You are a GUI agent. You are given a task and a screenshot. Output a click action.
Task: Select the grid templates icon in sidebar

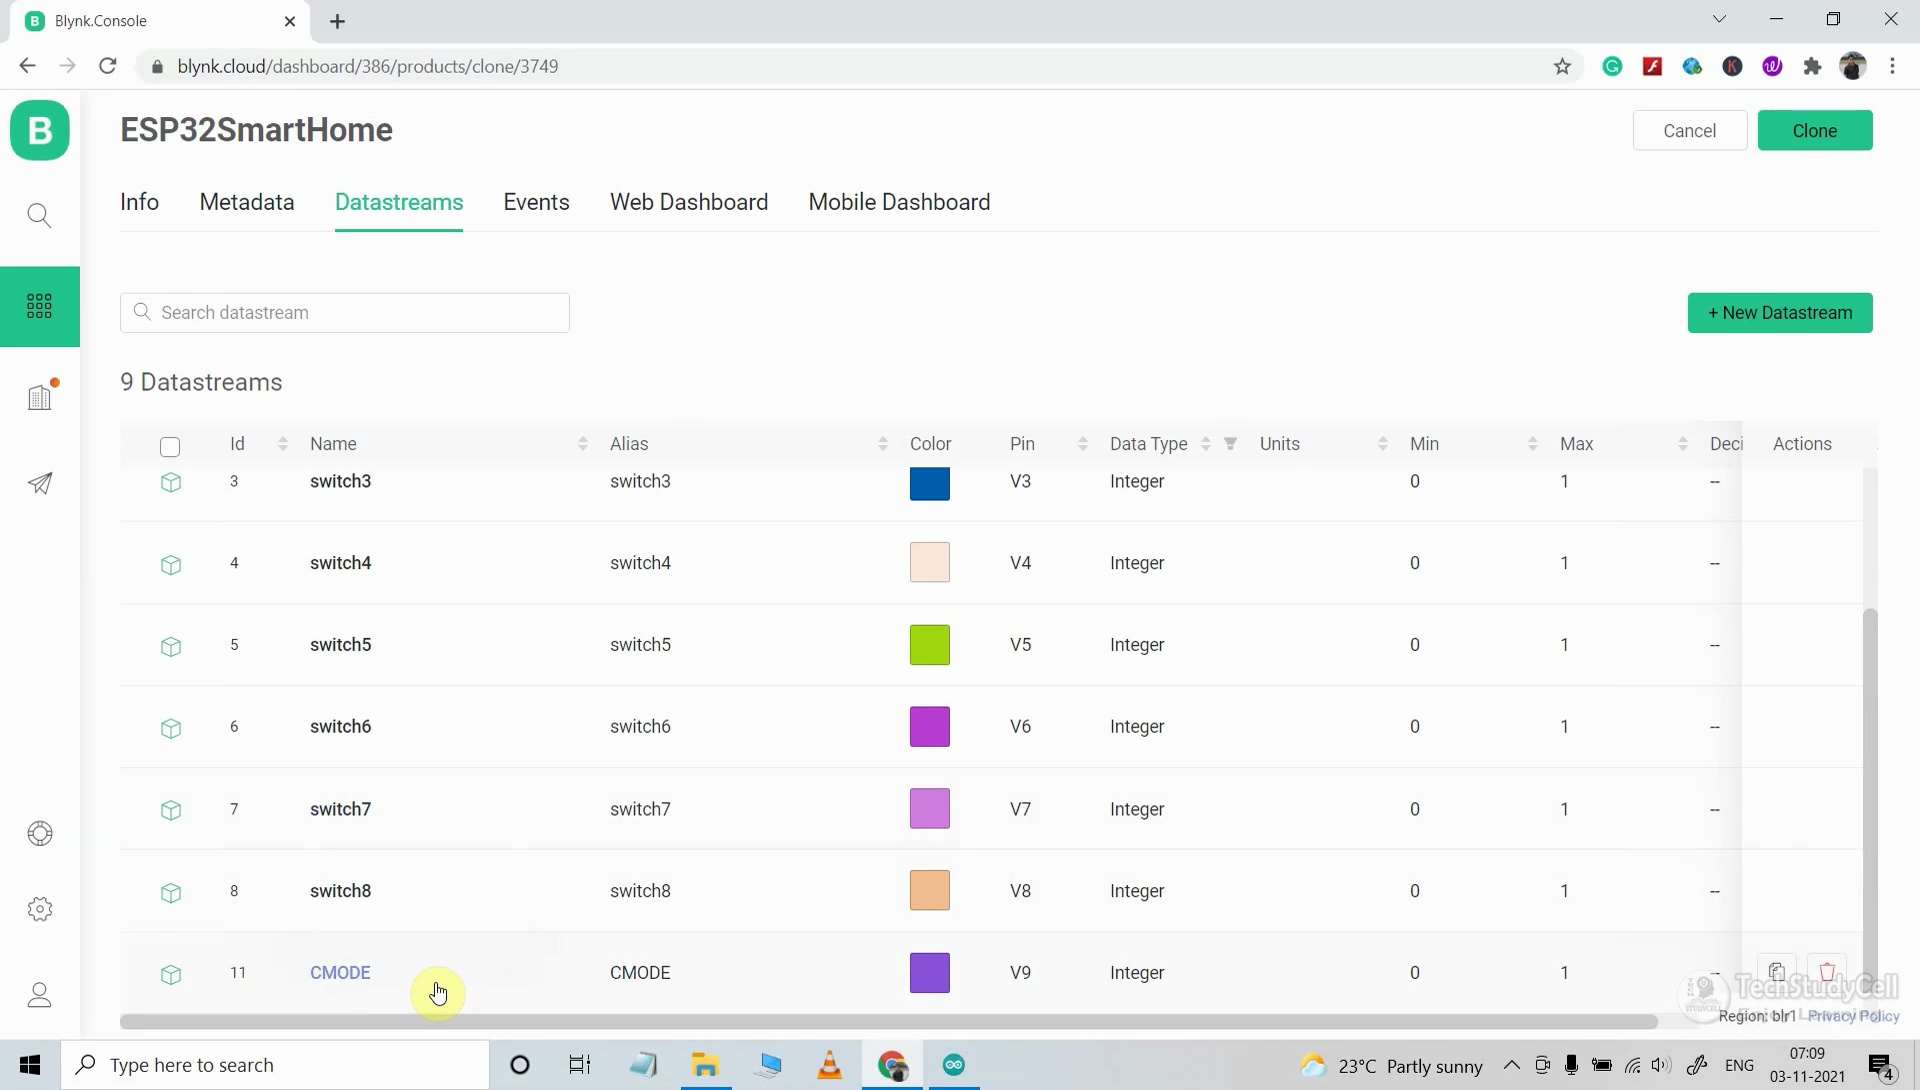39,306
